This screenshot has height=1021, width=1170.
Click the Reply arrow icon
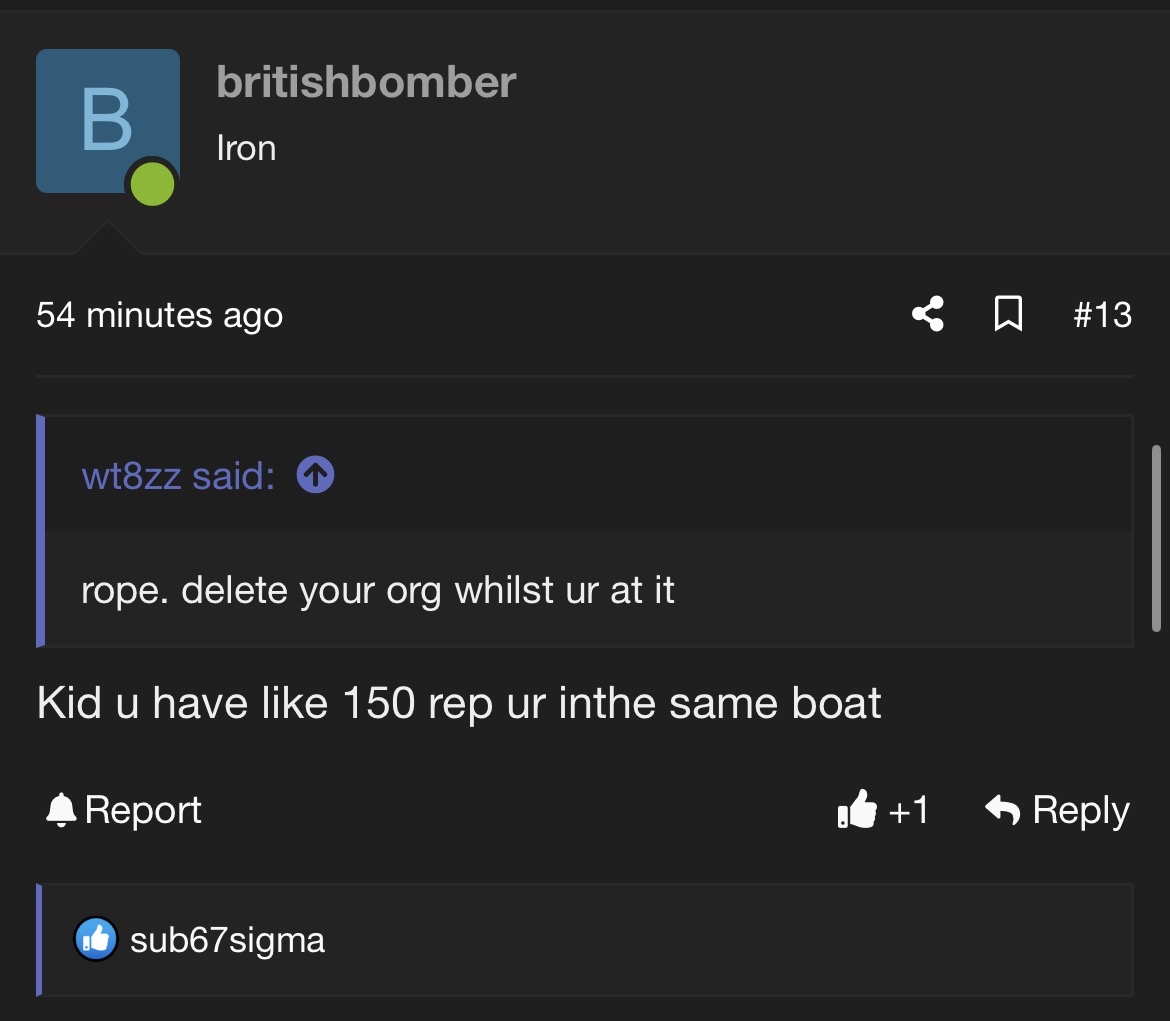(x=1003, y=809)
